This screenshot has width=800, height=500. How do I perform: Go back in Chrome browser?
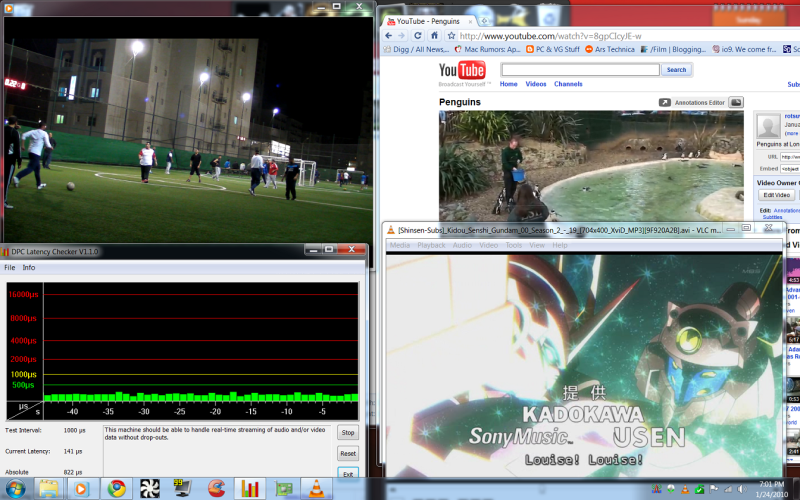389,36
